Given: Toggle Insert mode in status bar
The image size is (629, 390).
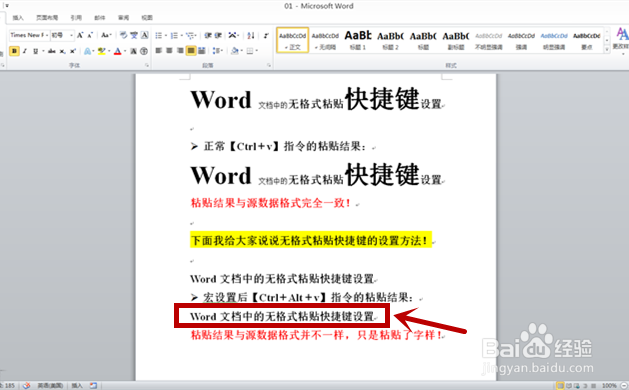Looking at the screenshot, I should click(77, 386).
